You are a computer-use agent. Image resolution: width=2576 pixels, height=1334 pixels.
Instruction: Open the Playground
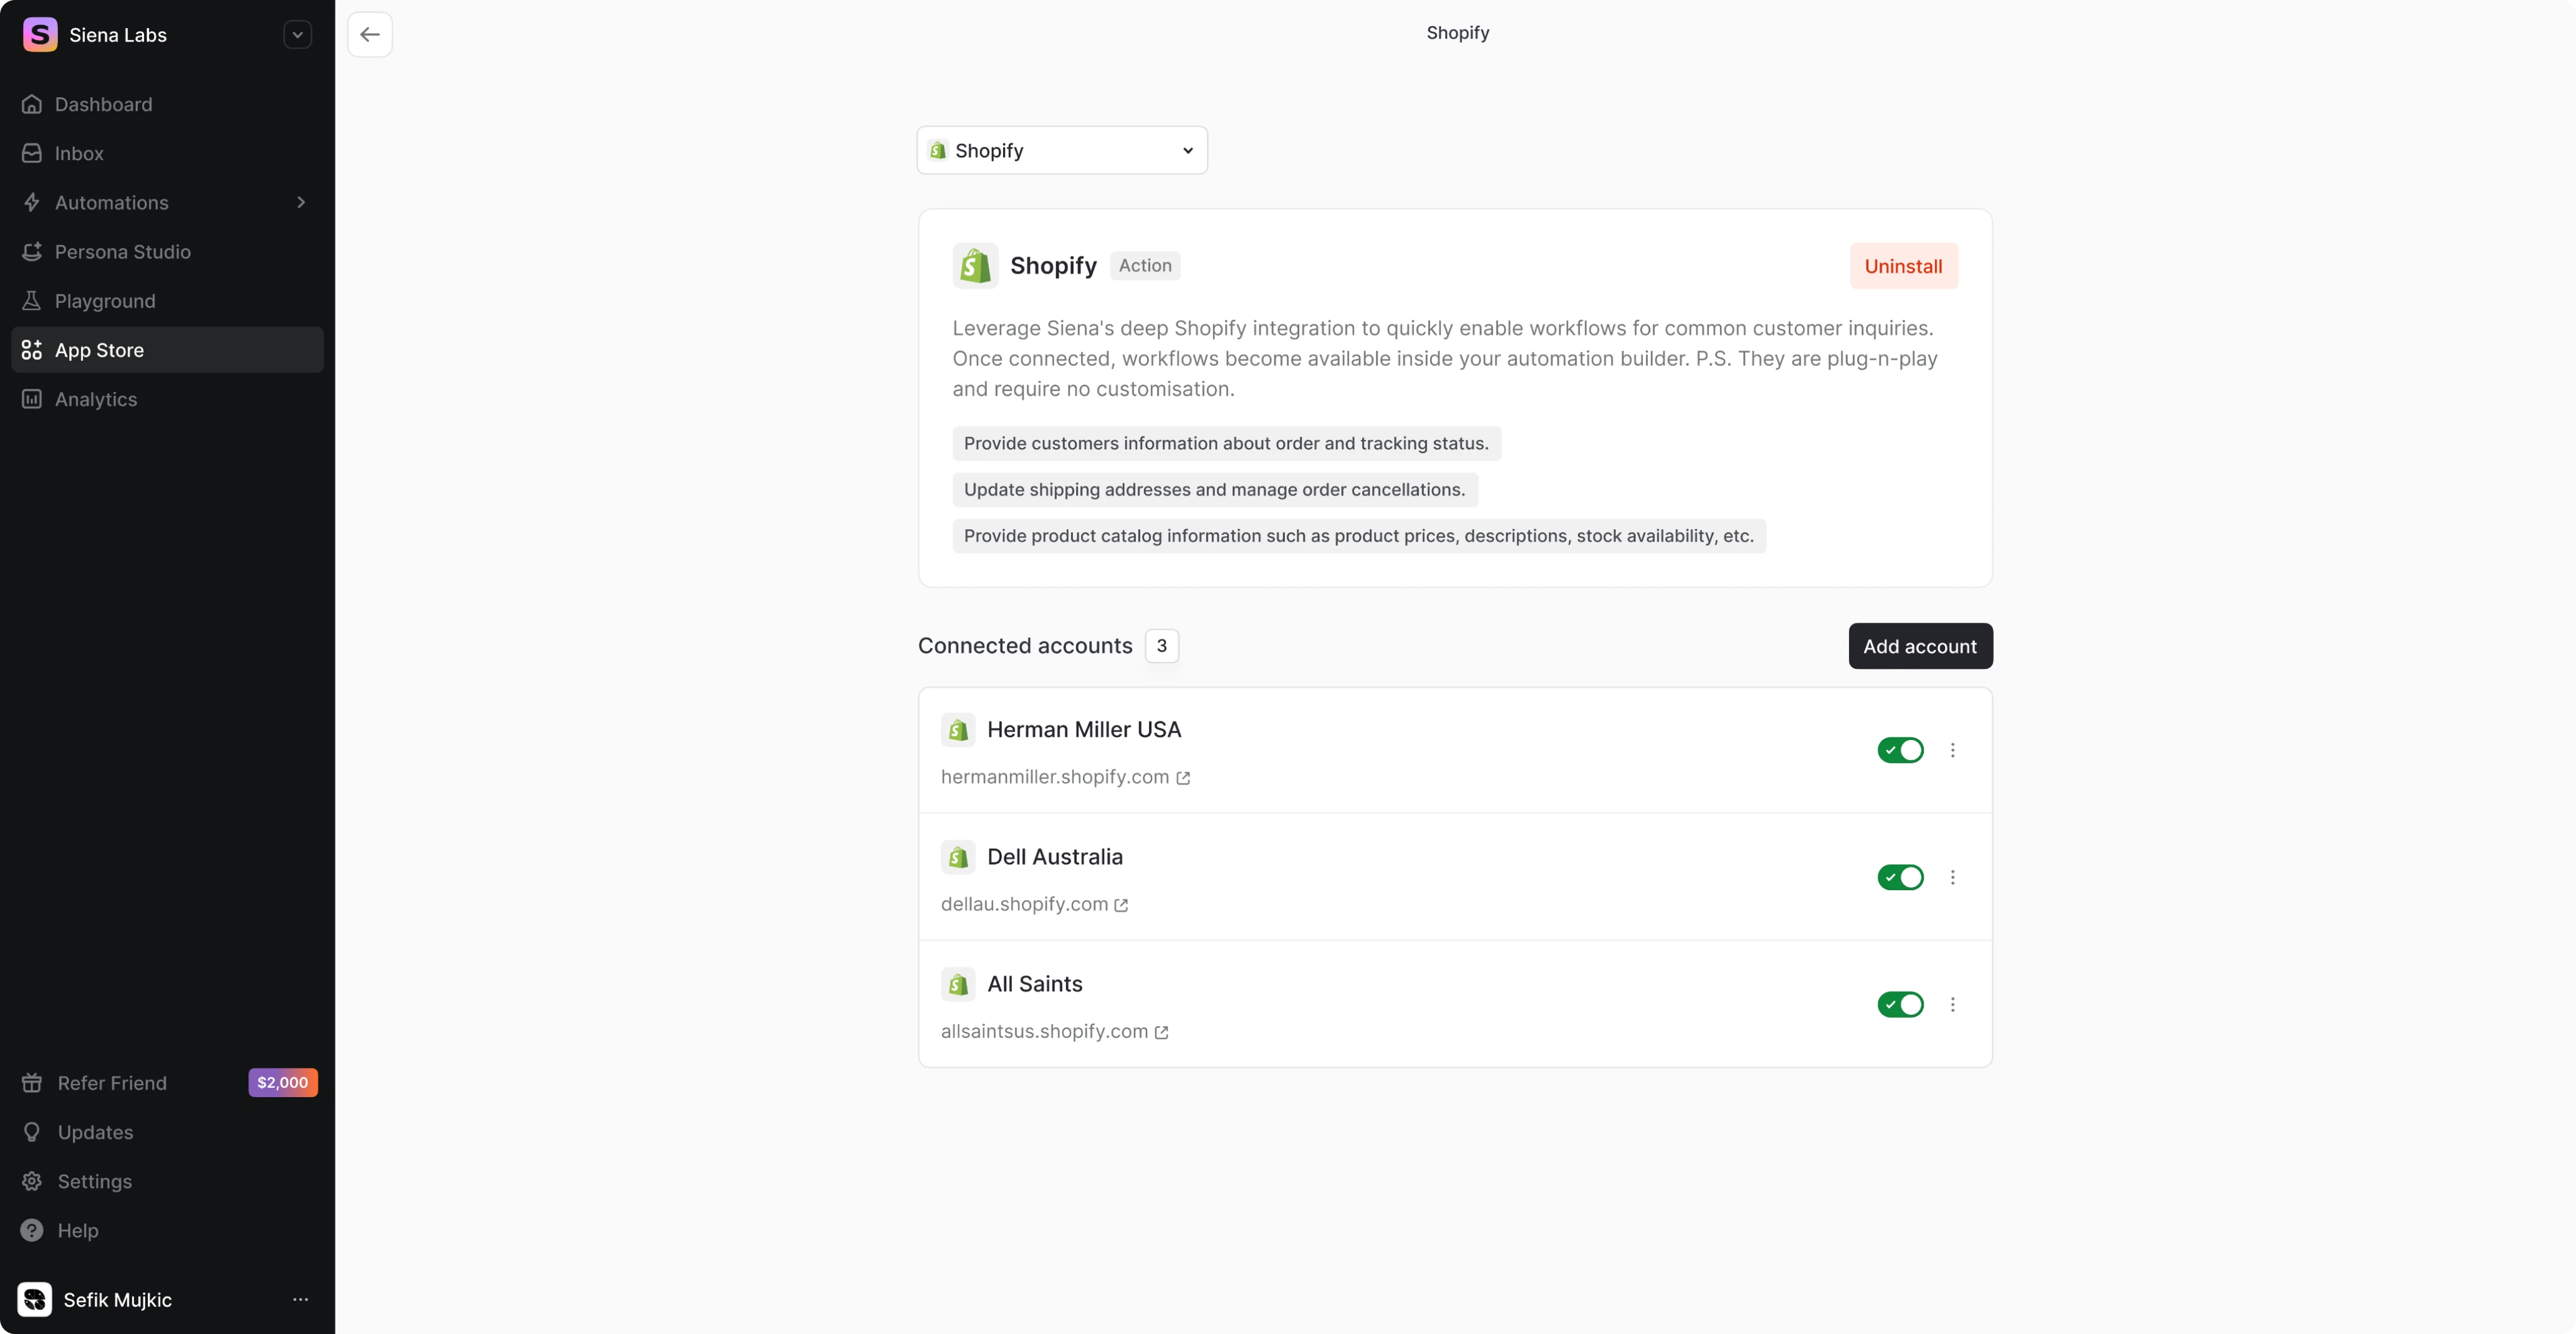105,300
